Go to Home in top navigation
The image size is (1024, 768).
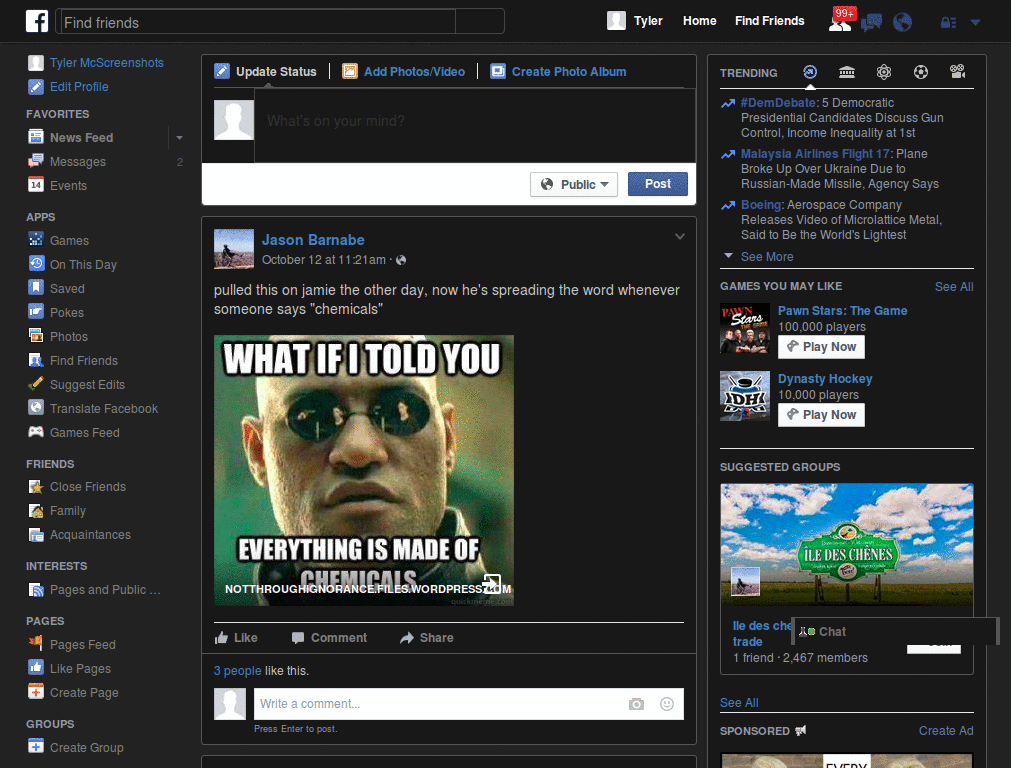(699, 21)
